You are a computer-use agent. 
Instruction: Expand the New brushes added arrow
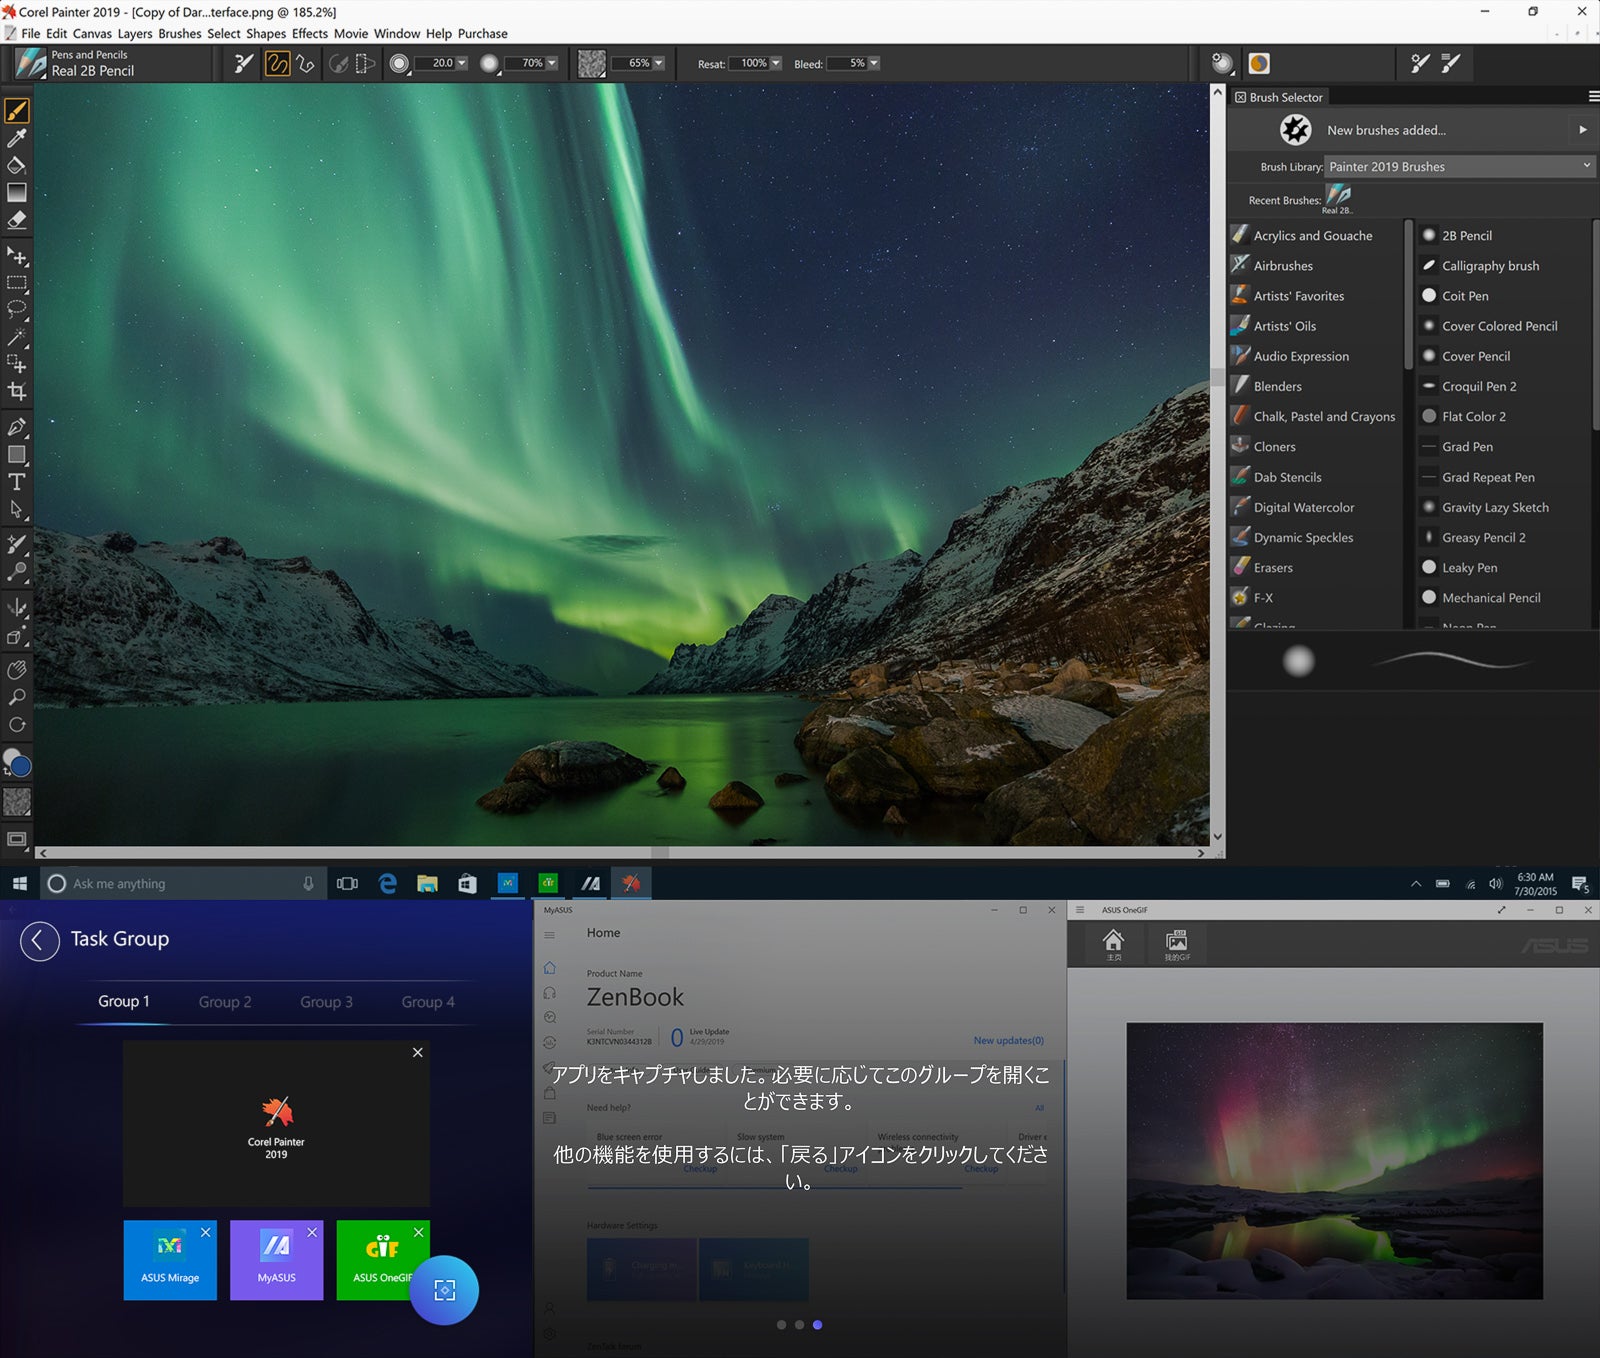point(1582,130)
